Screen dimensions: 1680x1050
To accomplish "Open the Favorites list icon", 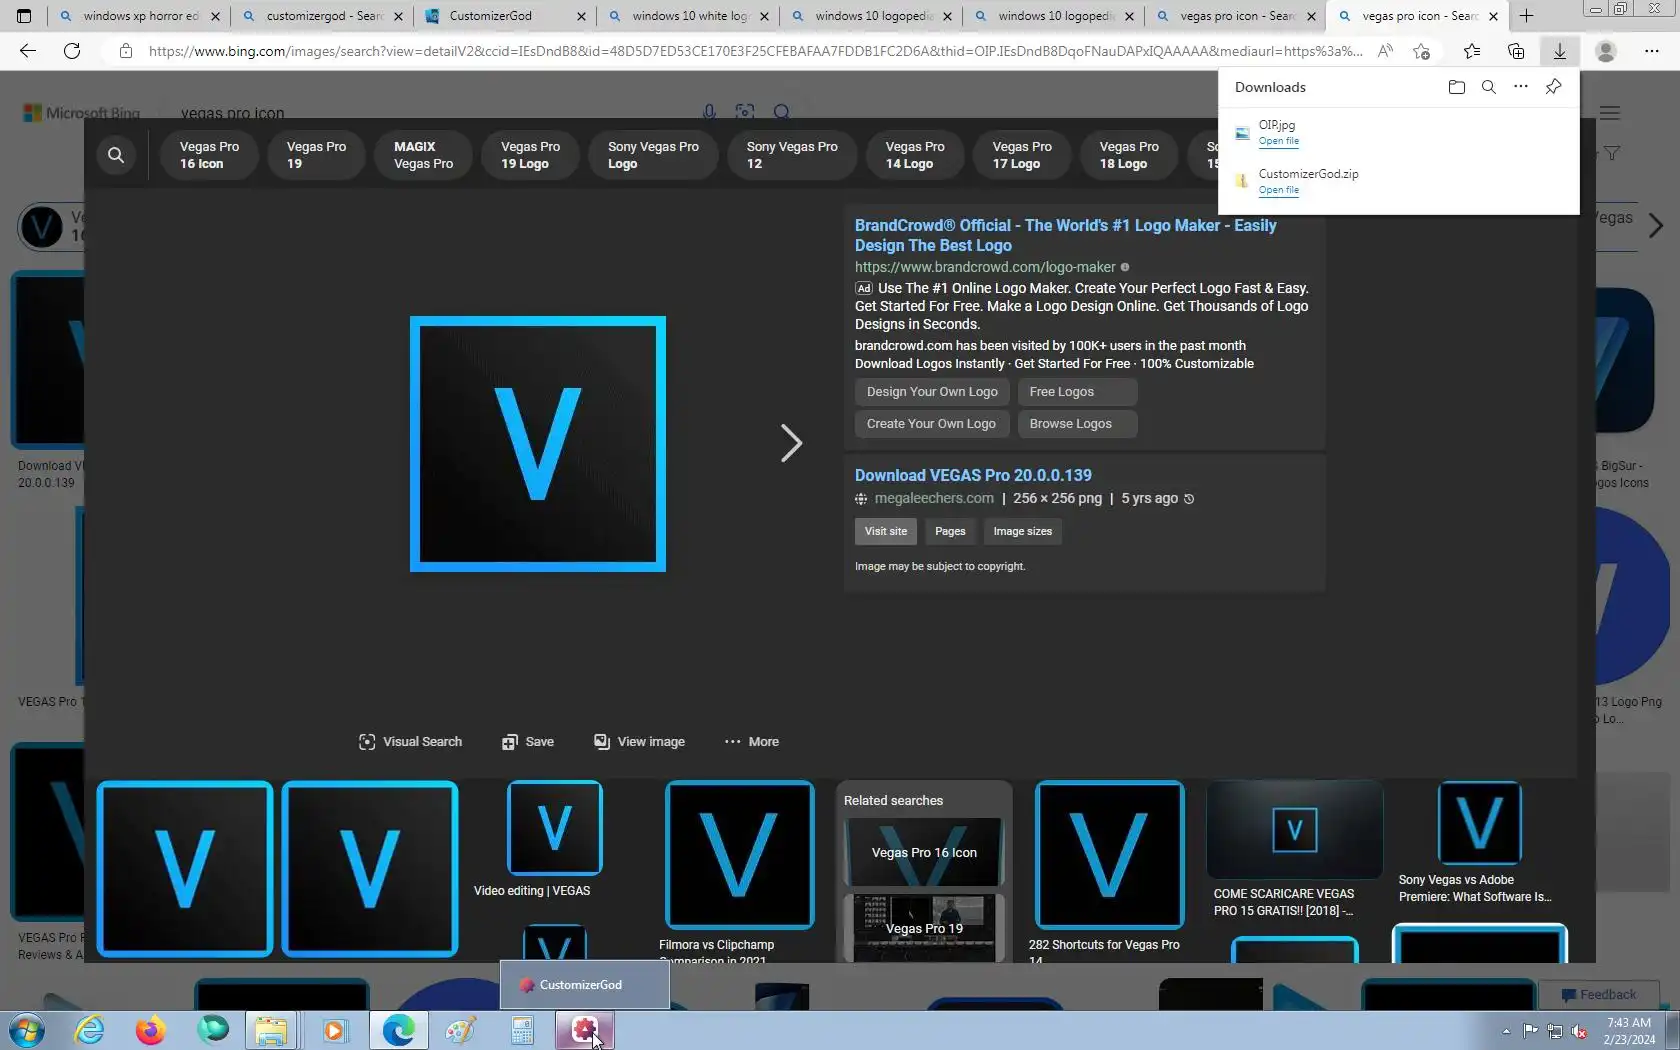I will 1472,51.
